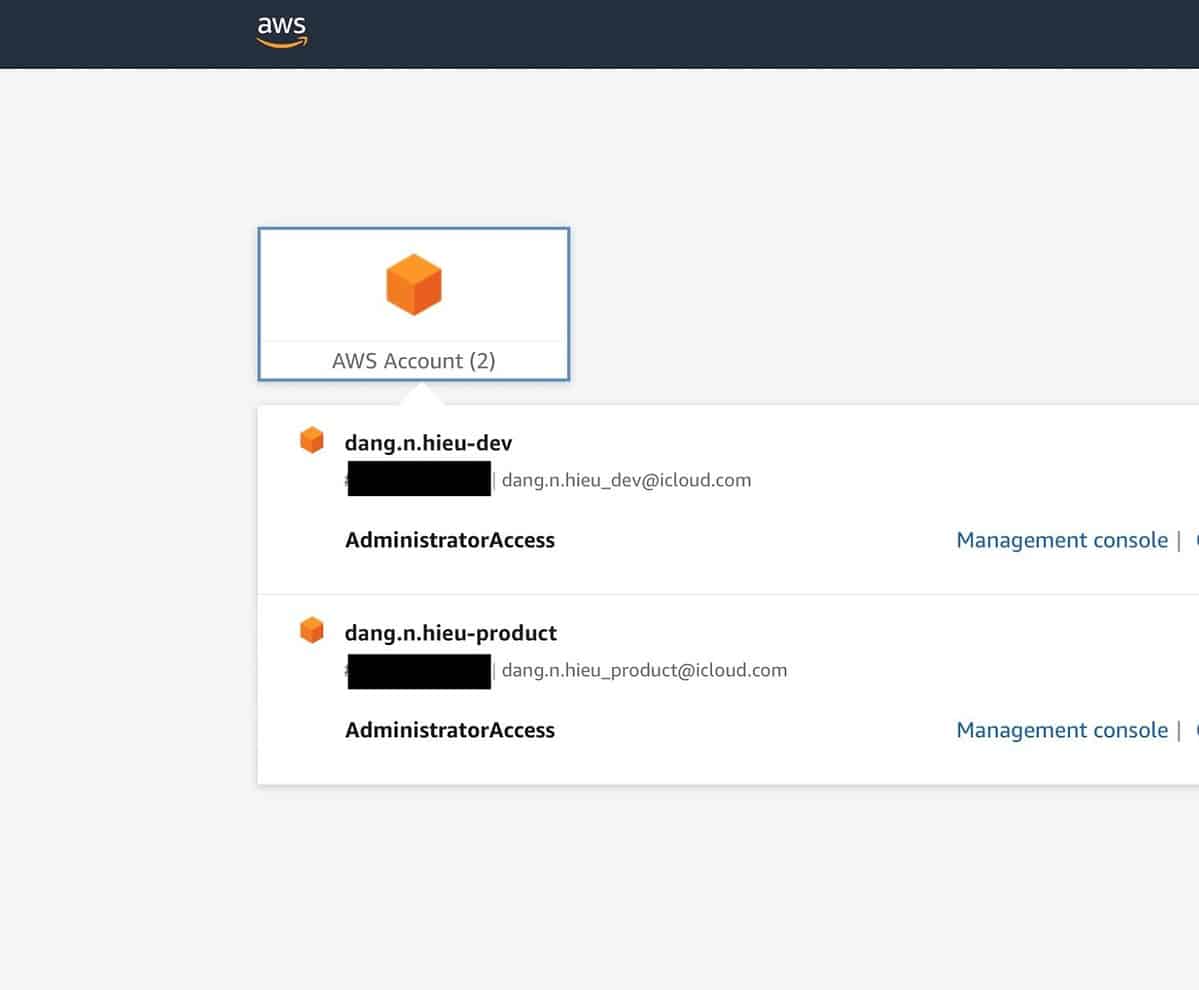Open Management console for dang.n.hieu-dev
The height and width of the screenshot is (990, 1199).
click(x=1062, y=539)
